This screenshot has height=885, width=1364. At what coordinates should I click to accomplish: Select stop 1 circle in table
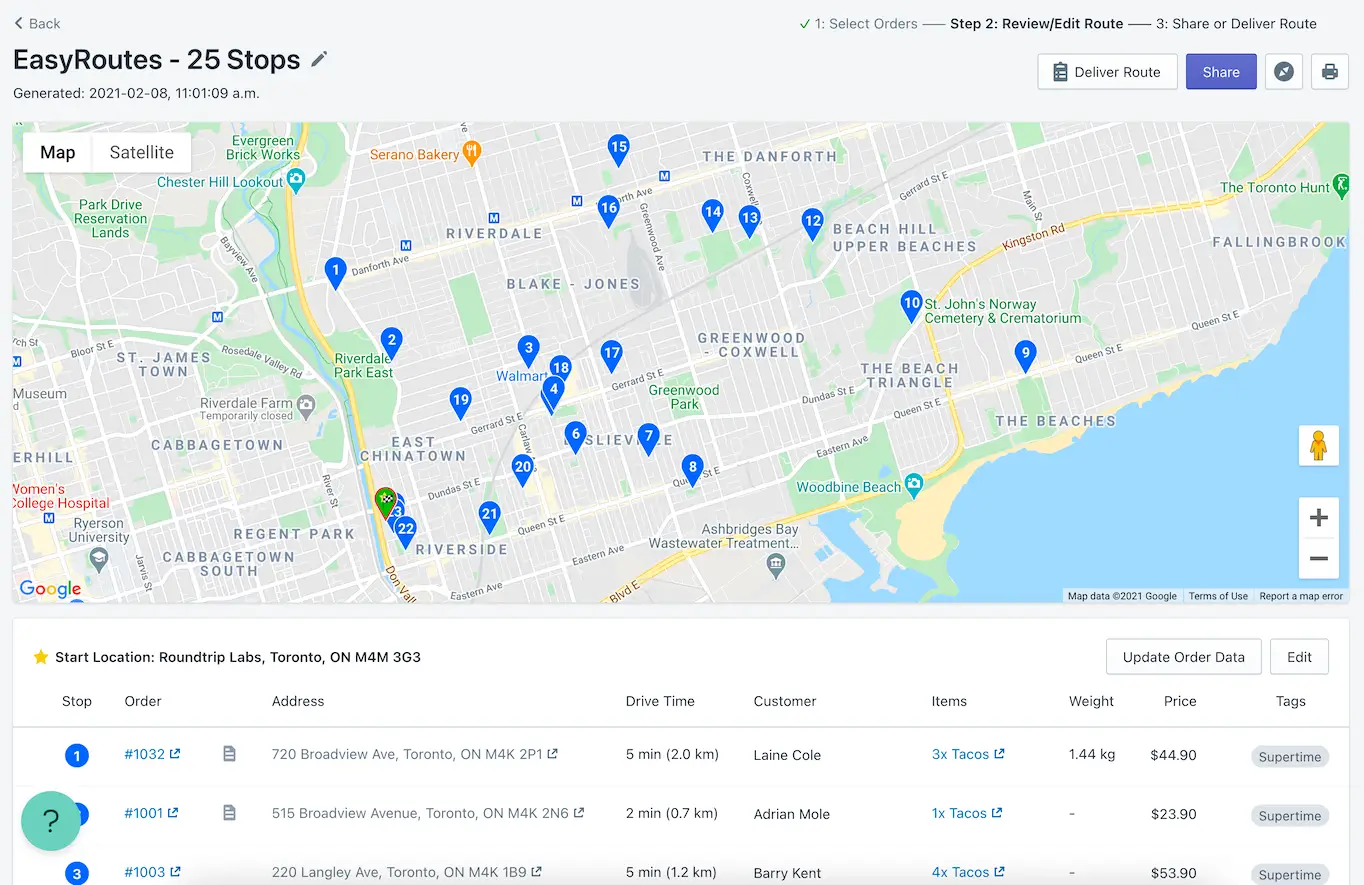point(76,755)
